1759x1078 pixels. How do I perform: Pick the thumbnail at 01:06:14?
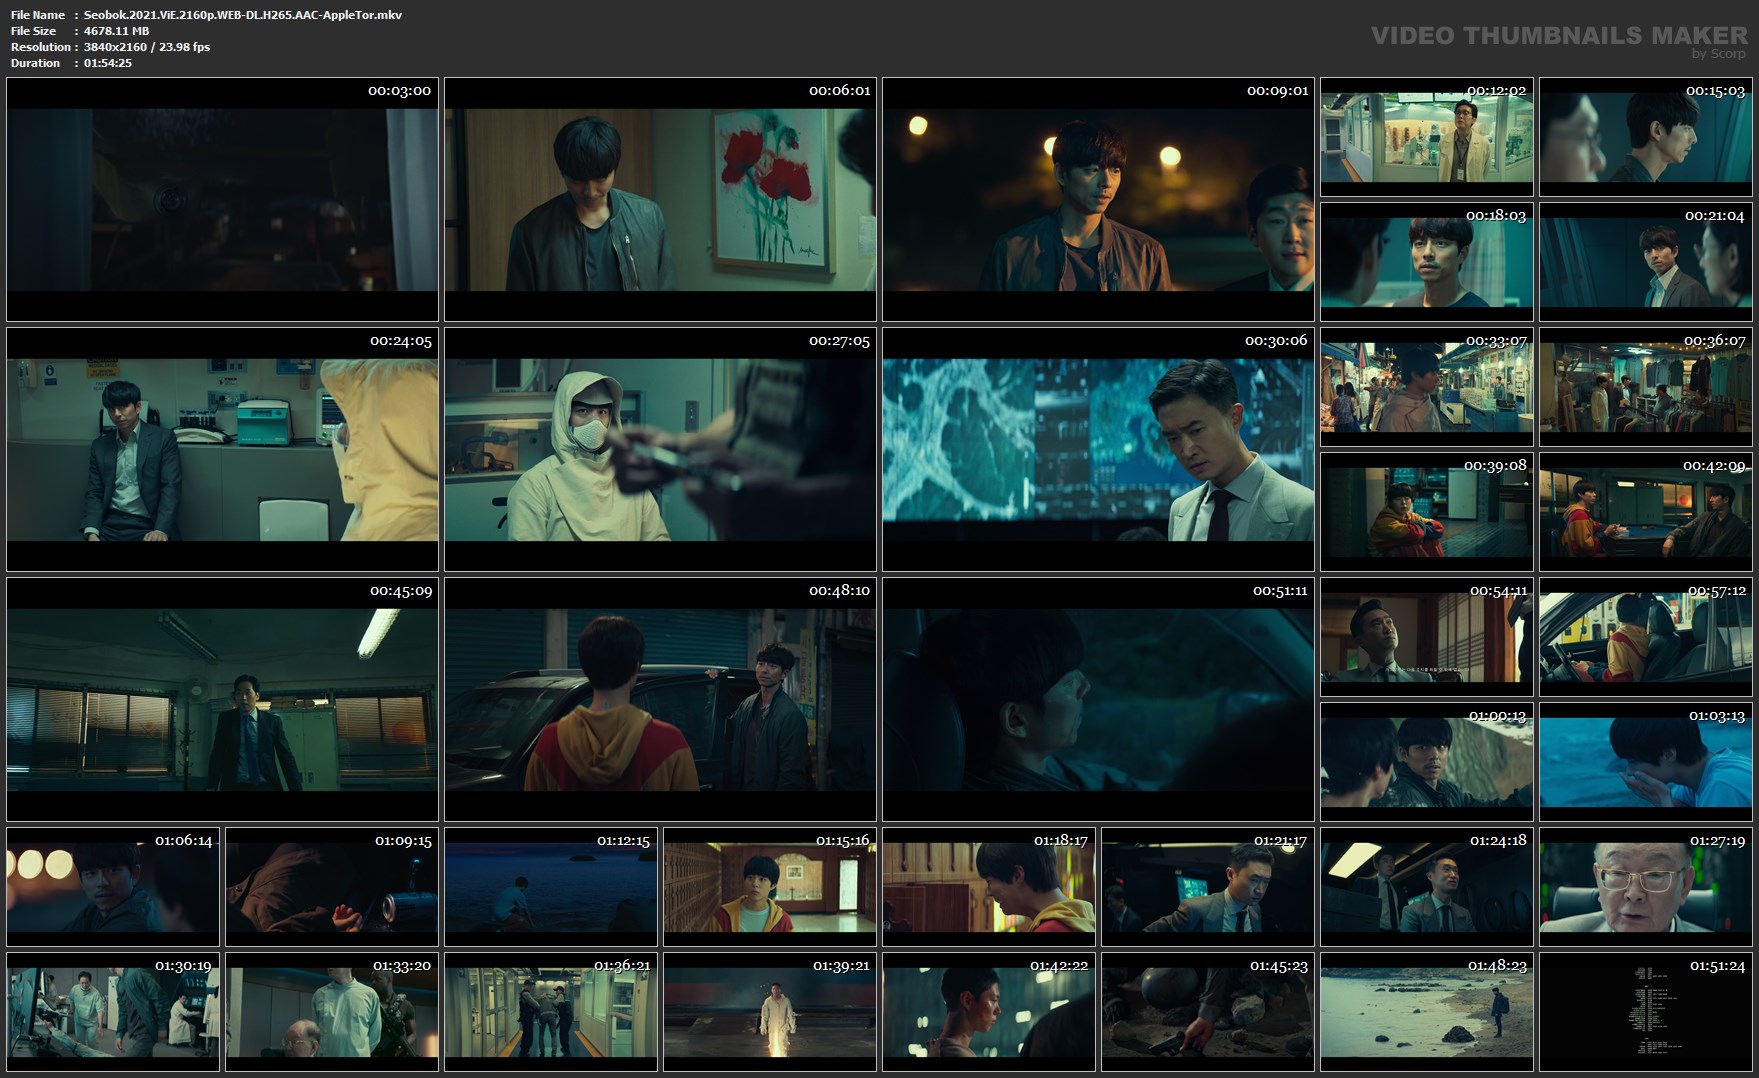(113, 887)
